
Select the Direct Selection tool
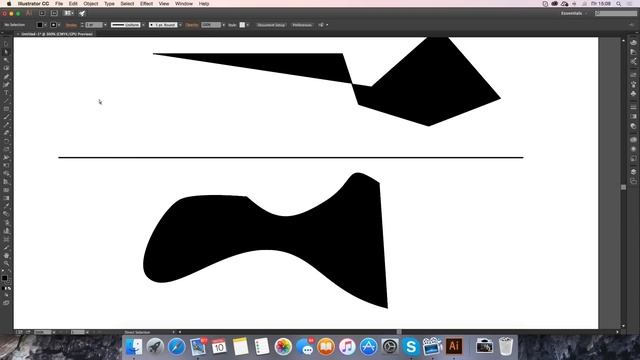point(6,52)
